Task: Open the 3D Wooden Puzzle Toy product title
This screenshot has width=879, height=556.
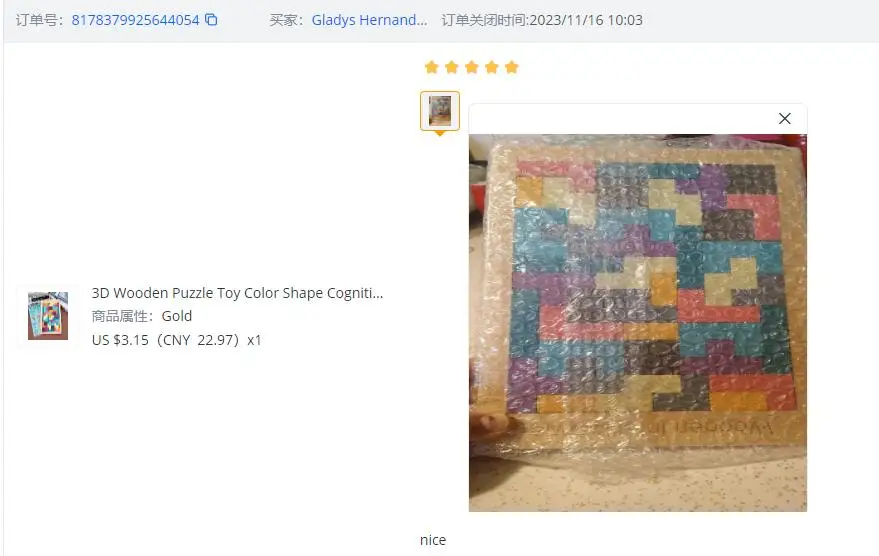Action: click(x=237, y=293)
